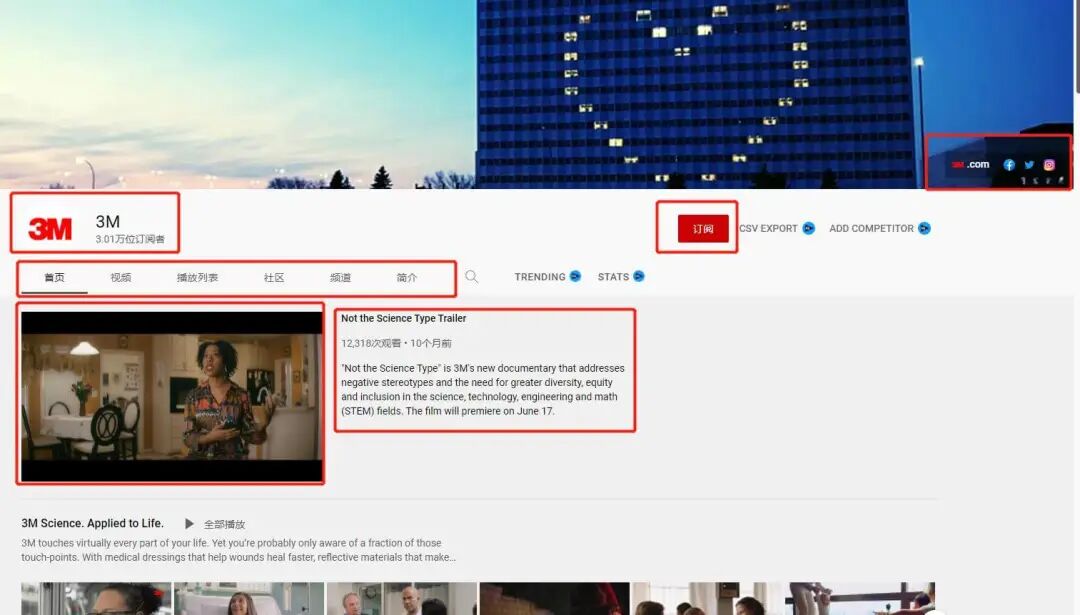1080x615 pixels.
Task: Click 全部播放 play all link
Action: (225, 525)
